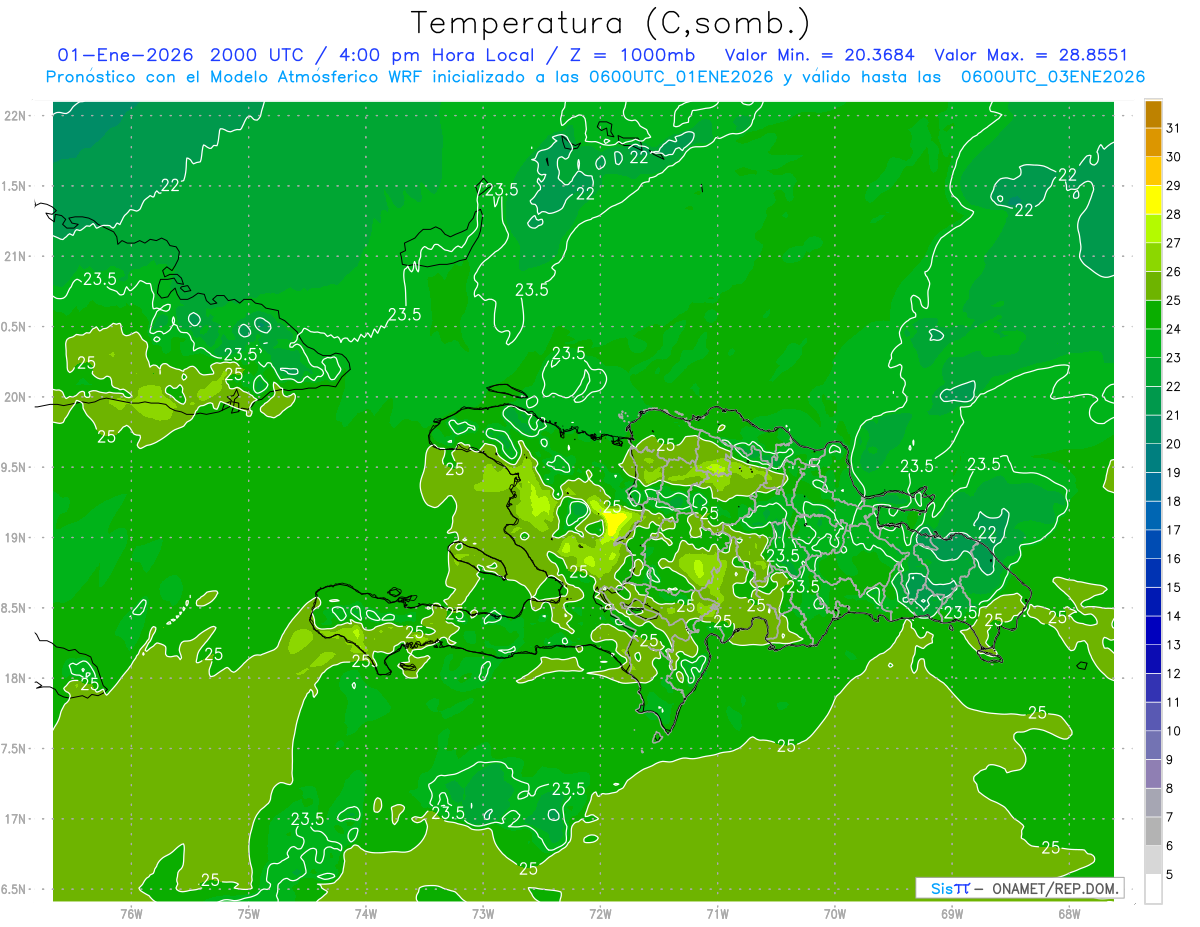Select the date text '01-Ene-2026'
Viewport: 1200px width, 927px height.
125,55
